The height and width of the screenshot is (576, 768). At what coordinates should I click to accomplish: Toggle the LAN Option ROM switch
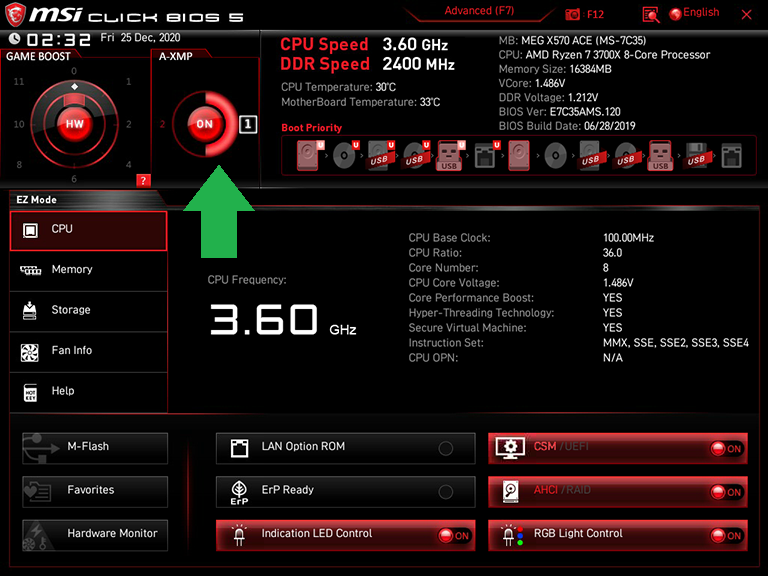(445, 449)
